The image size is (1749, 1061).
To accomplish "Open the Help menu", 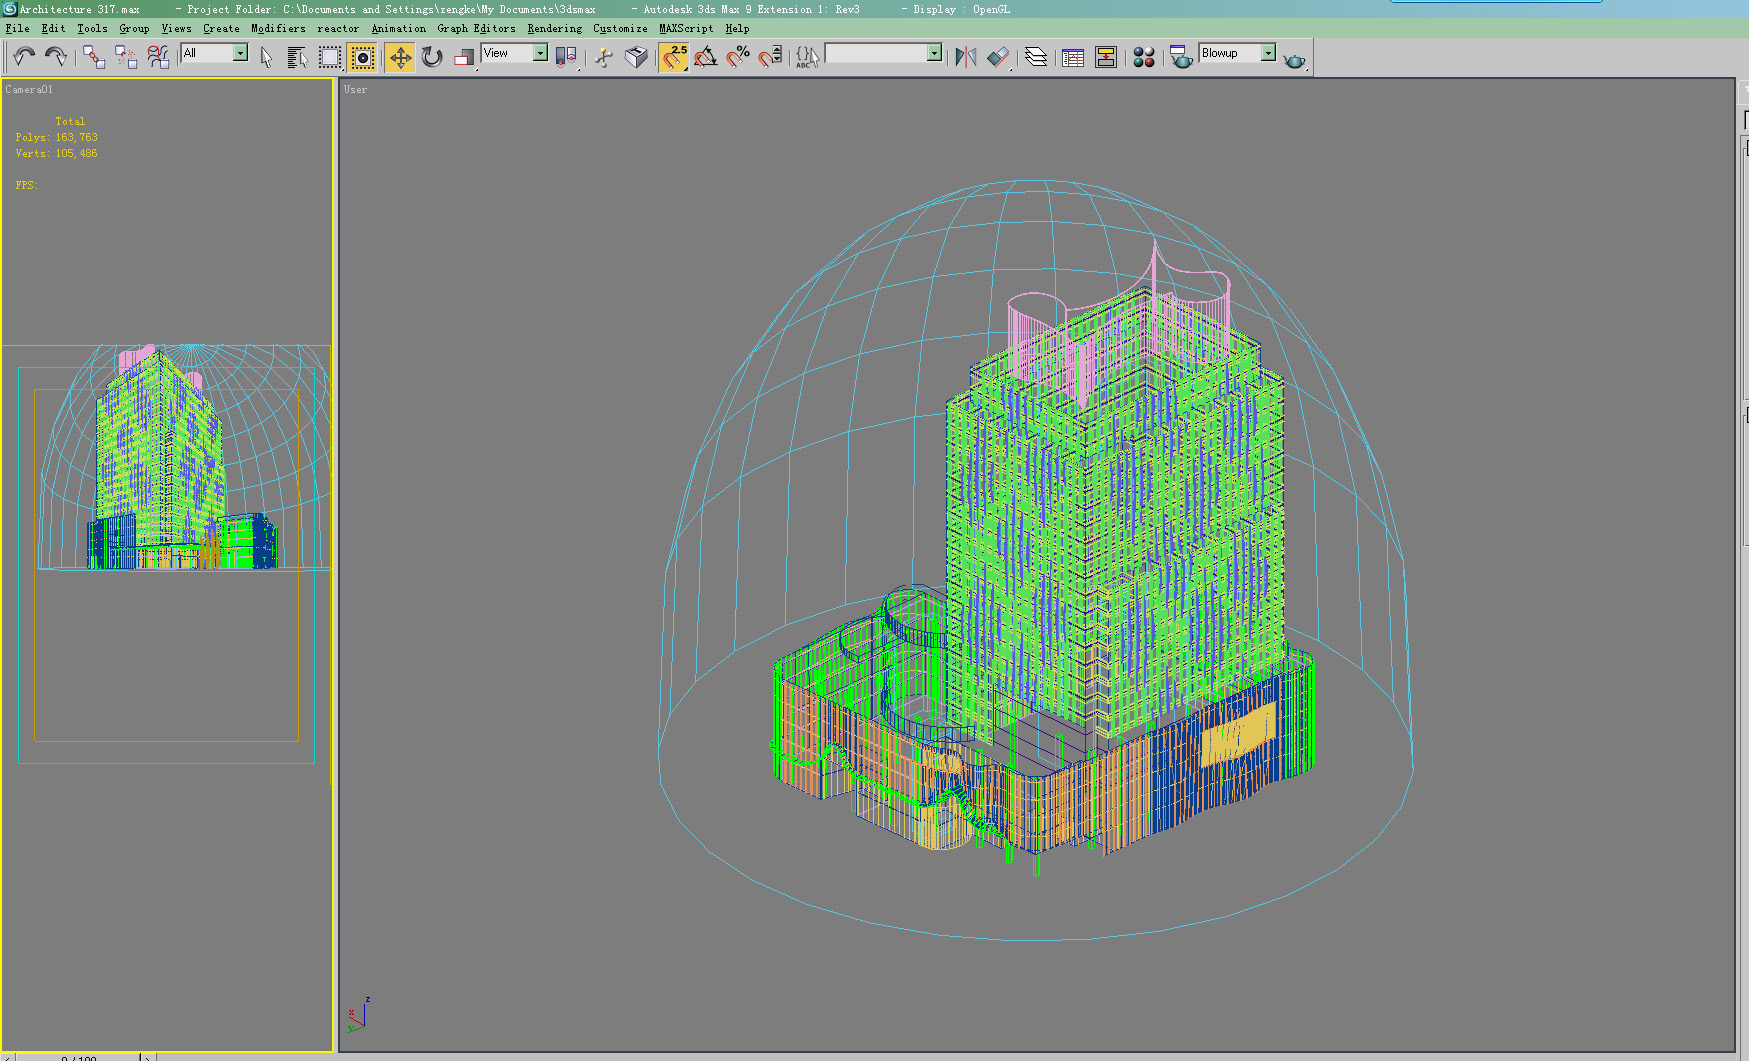I will coord(737,29).
